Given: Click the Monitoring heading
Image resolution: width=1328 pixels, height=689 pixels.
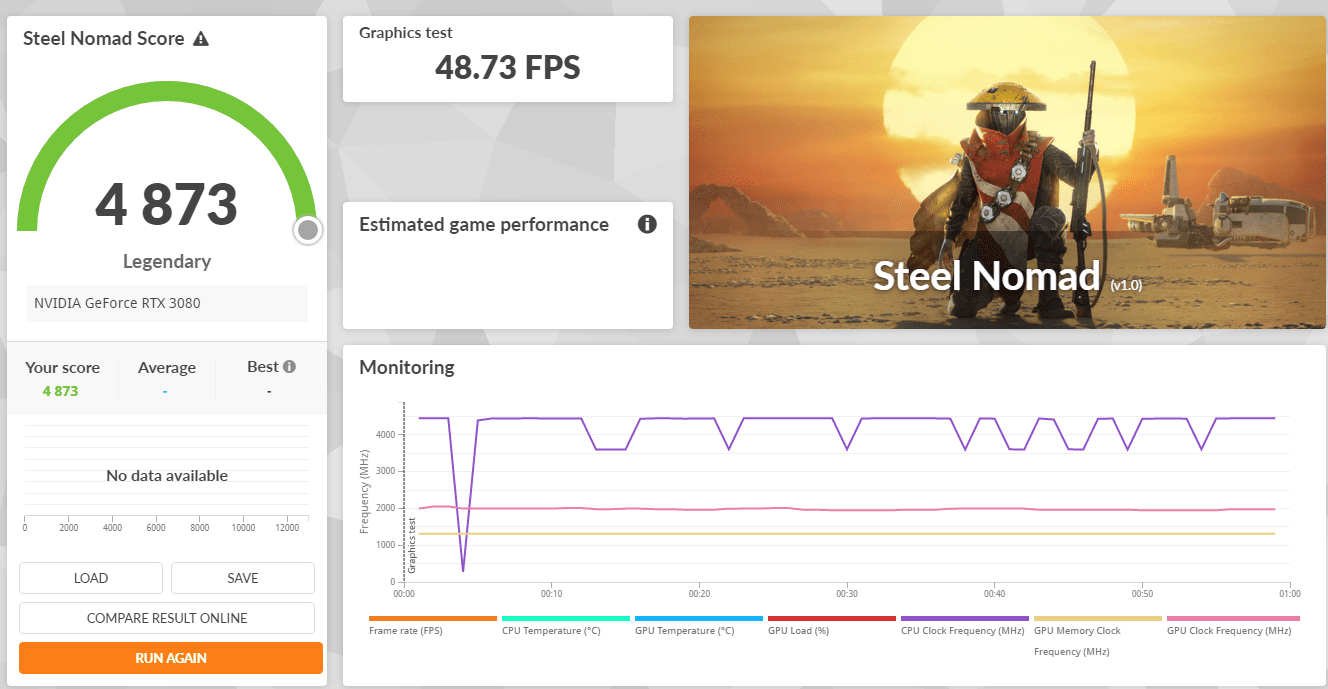Looking at the screenshot, I should (x=407, y=367).
